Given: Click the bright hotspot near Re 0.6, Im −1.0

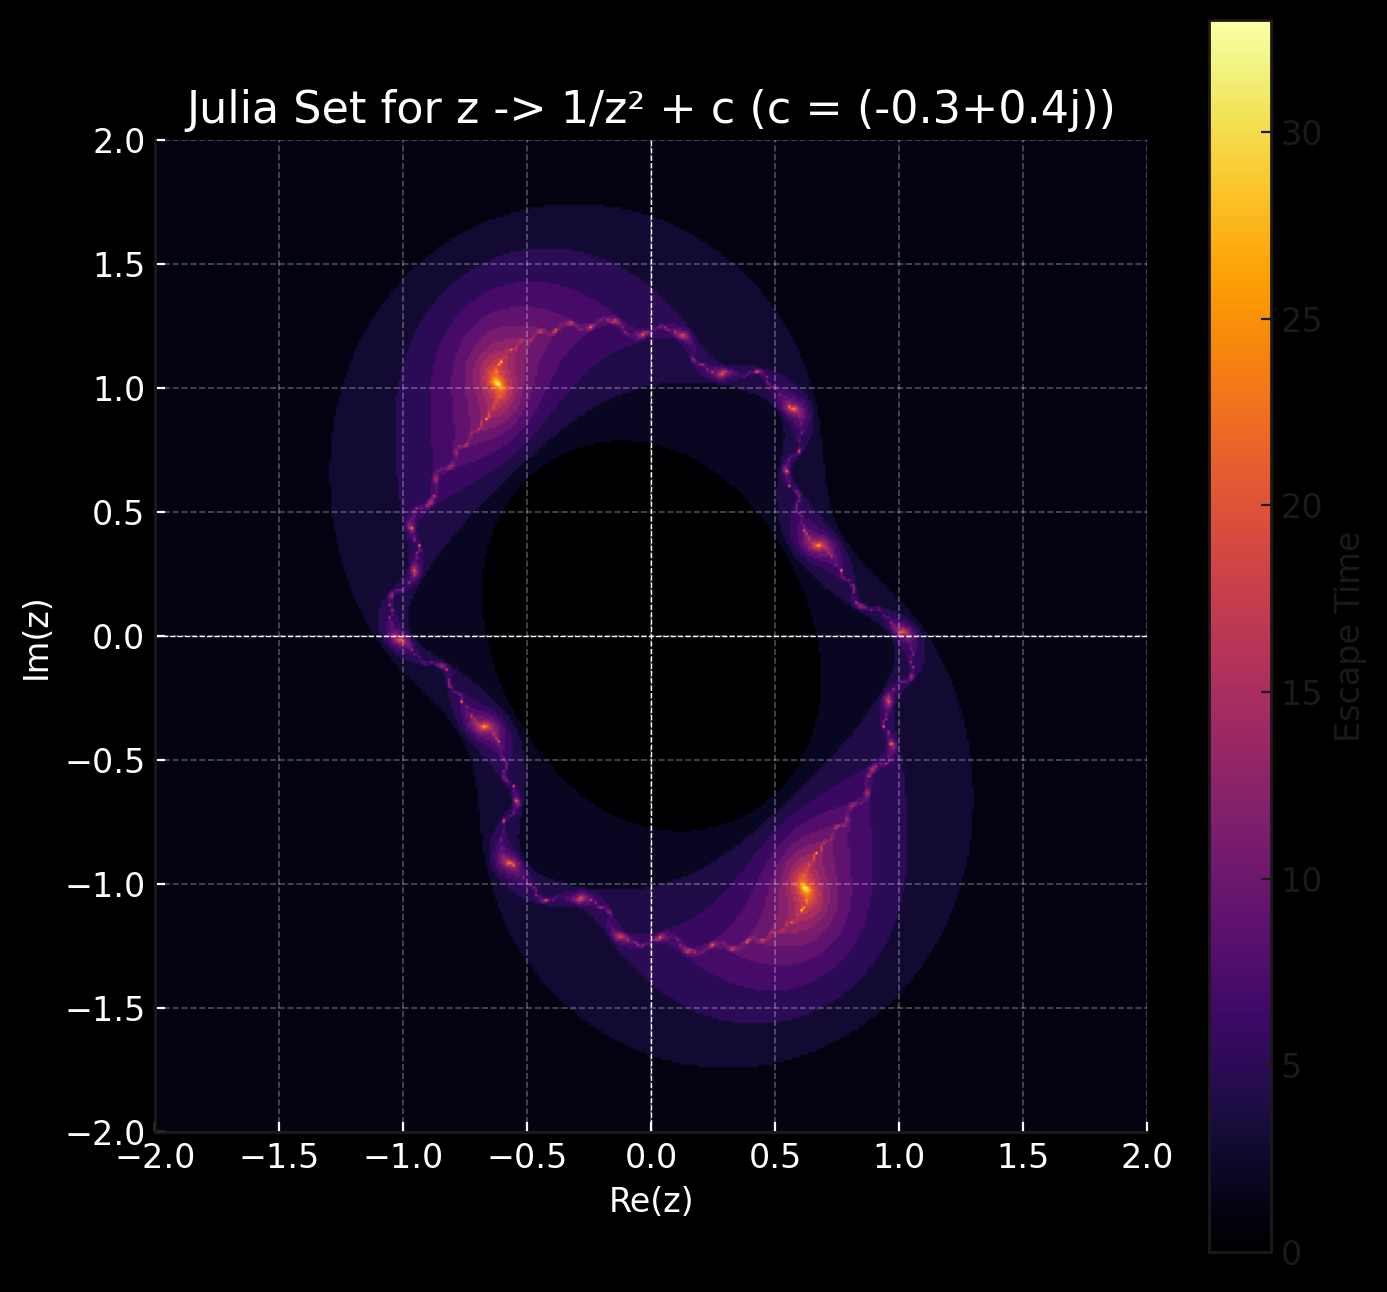Looking at the screenshot, I should pos(805,889).
